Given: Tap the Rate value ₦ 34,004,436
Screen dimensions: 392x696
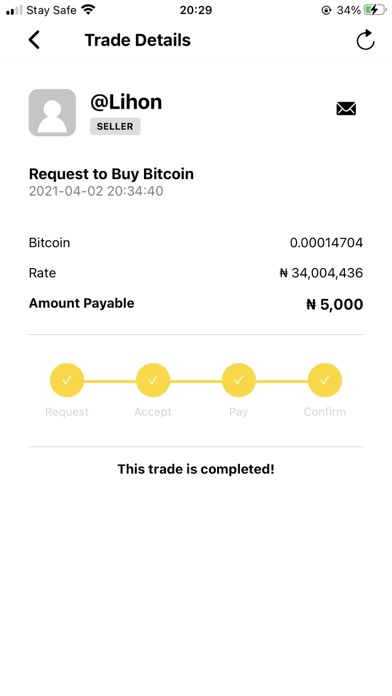Looking at the screenshot, I should coord(321,273).
